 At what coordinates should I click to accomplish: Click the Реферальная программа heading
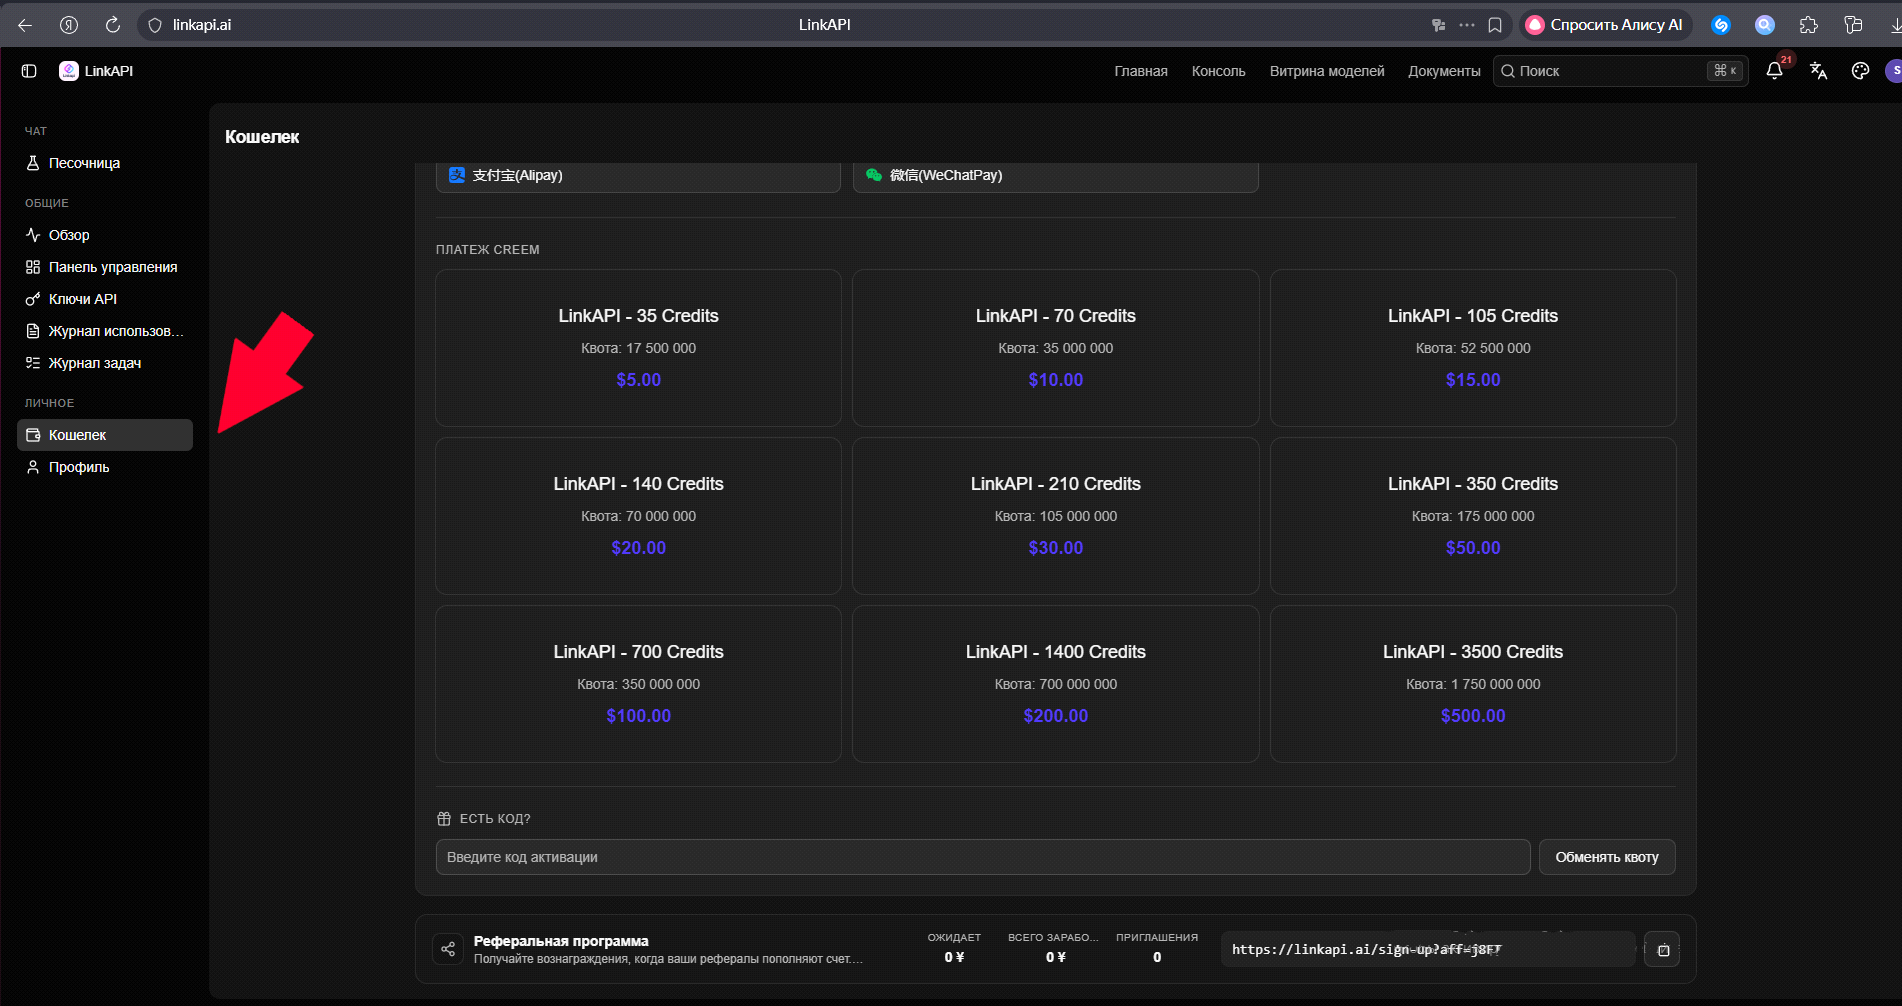coord(561,941)
